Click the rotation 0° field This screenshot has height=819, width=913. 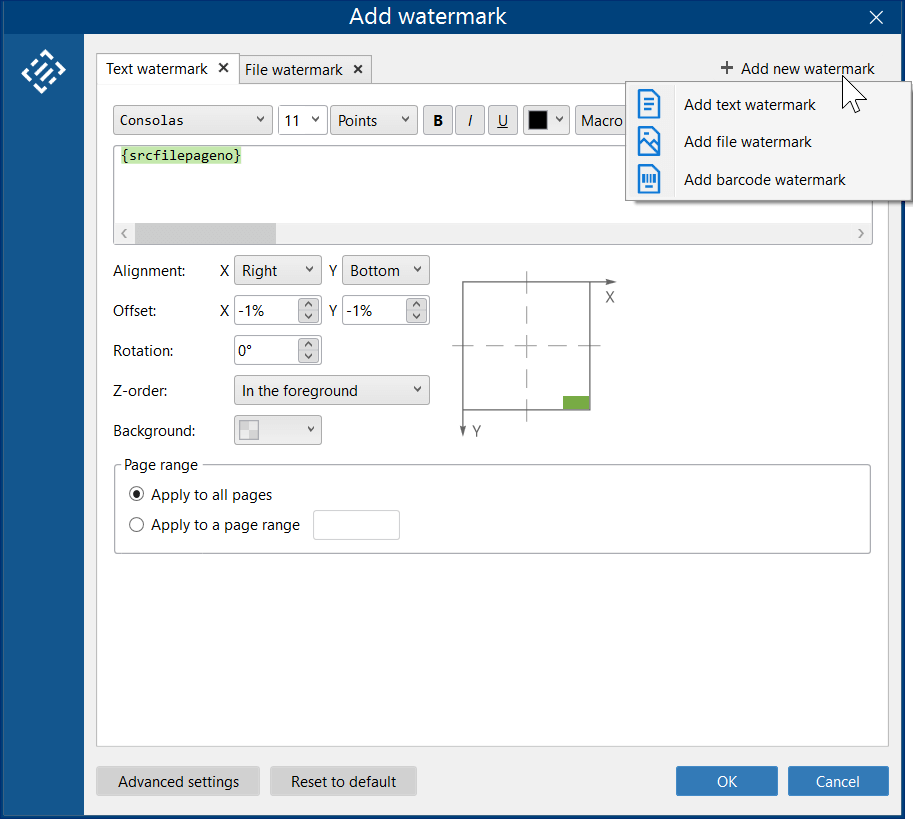pos(267,350)
